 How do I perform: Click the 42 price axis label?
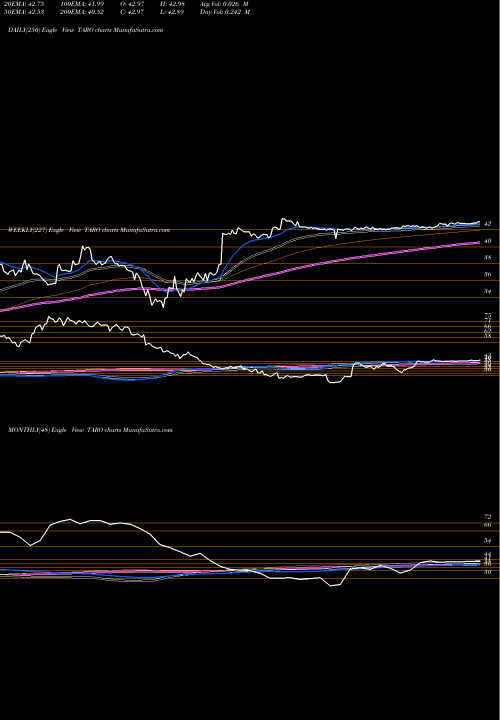[x=488, y=224]
